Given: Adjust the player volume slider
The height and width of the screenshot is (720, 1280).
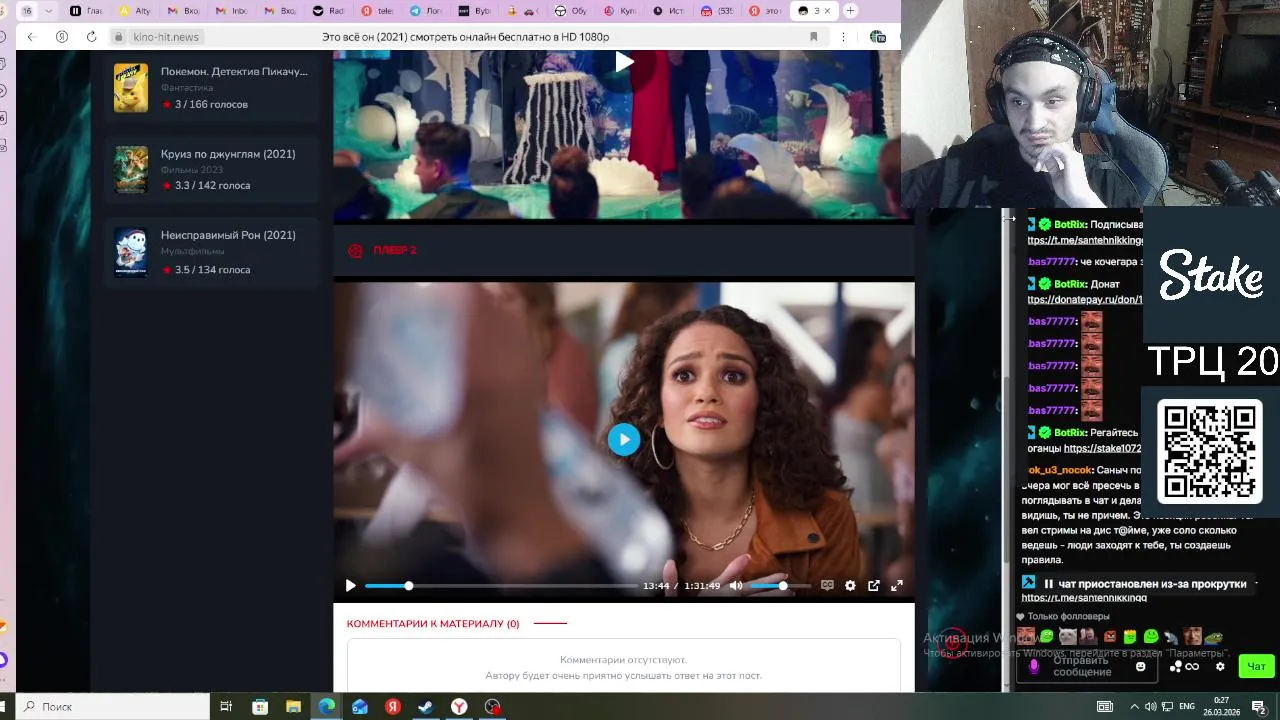Looking at the screenshot, I should point(780,586).
